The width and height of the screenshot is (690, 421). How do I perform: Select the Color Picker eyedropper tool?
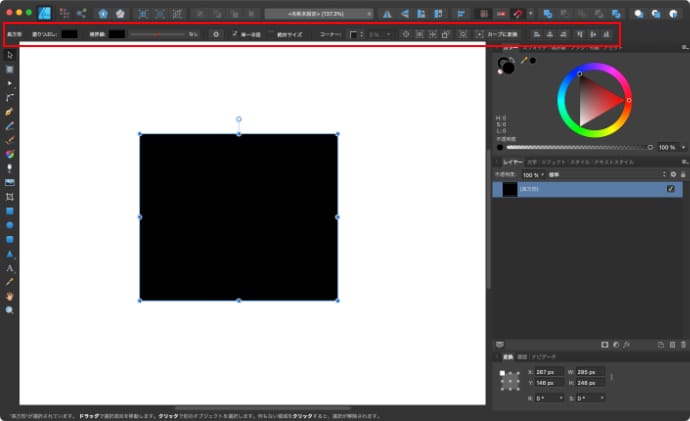[10, 282]
